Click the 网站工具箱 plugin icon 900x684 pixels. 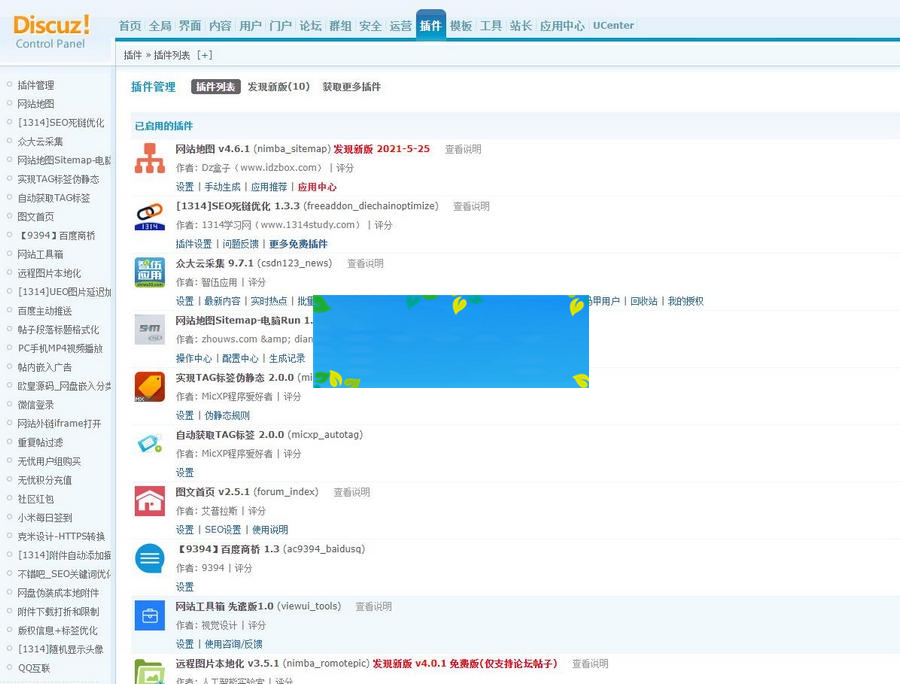[x=148, y=615]
